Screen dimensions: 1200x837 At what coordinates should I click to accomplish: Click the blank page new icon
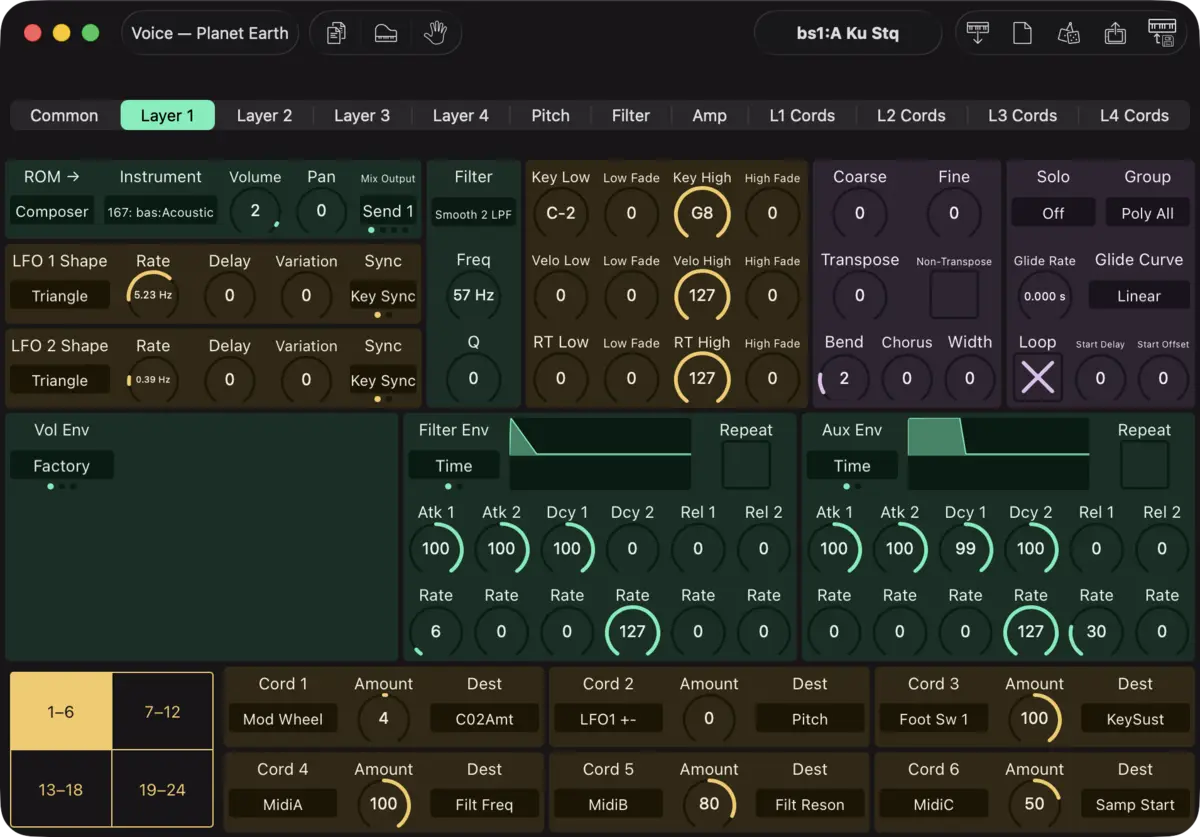[x=1022, y=33]
